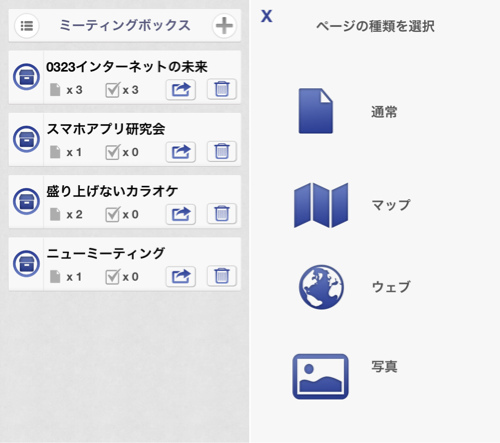Click the box icon of 0323インターネットの未来
Screen dimensions: 500x443
(x=26, y=77)
